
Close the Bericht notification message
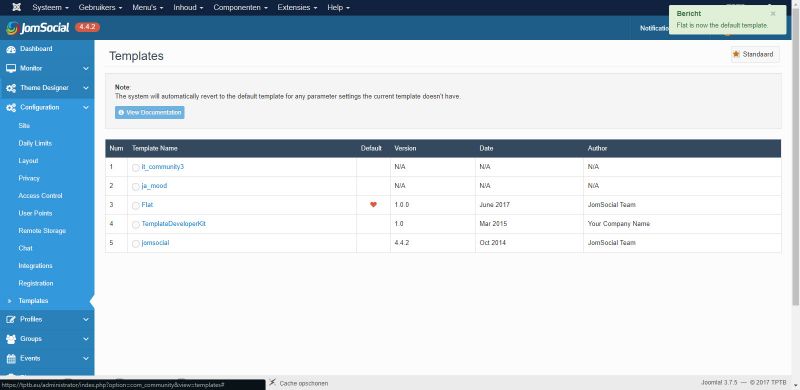click(773, 14)
